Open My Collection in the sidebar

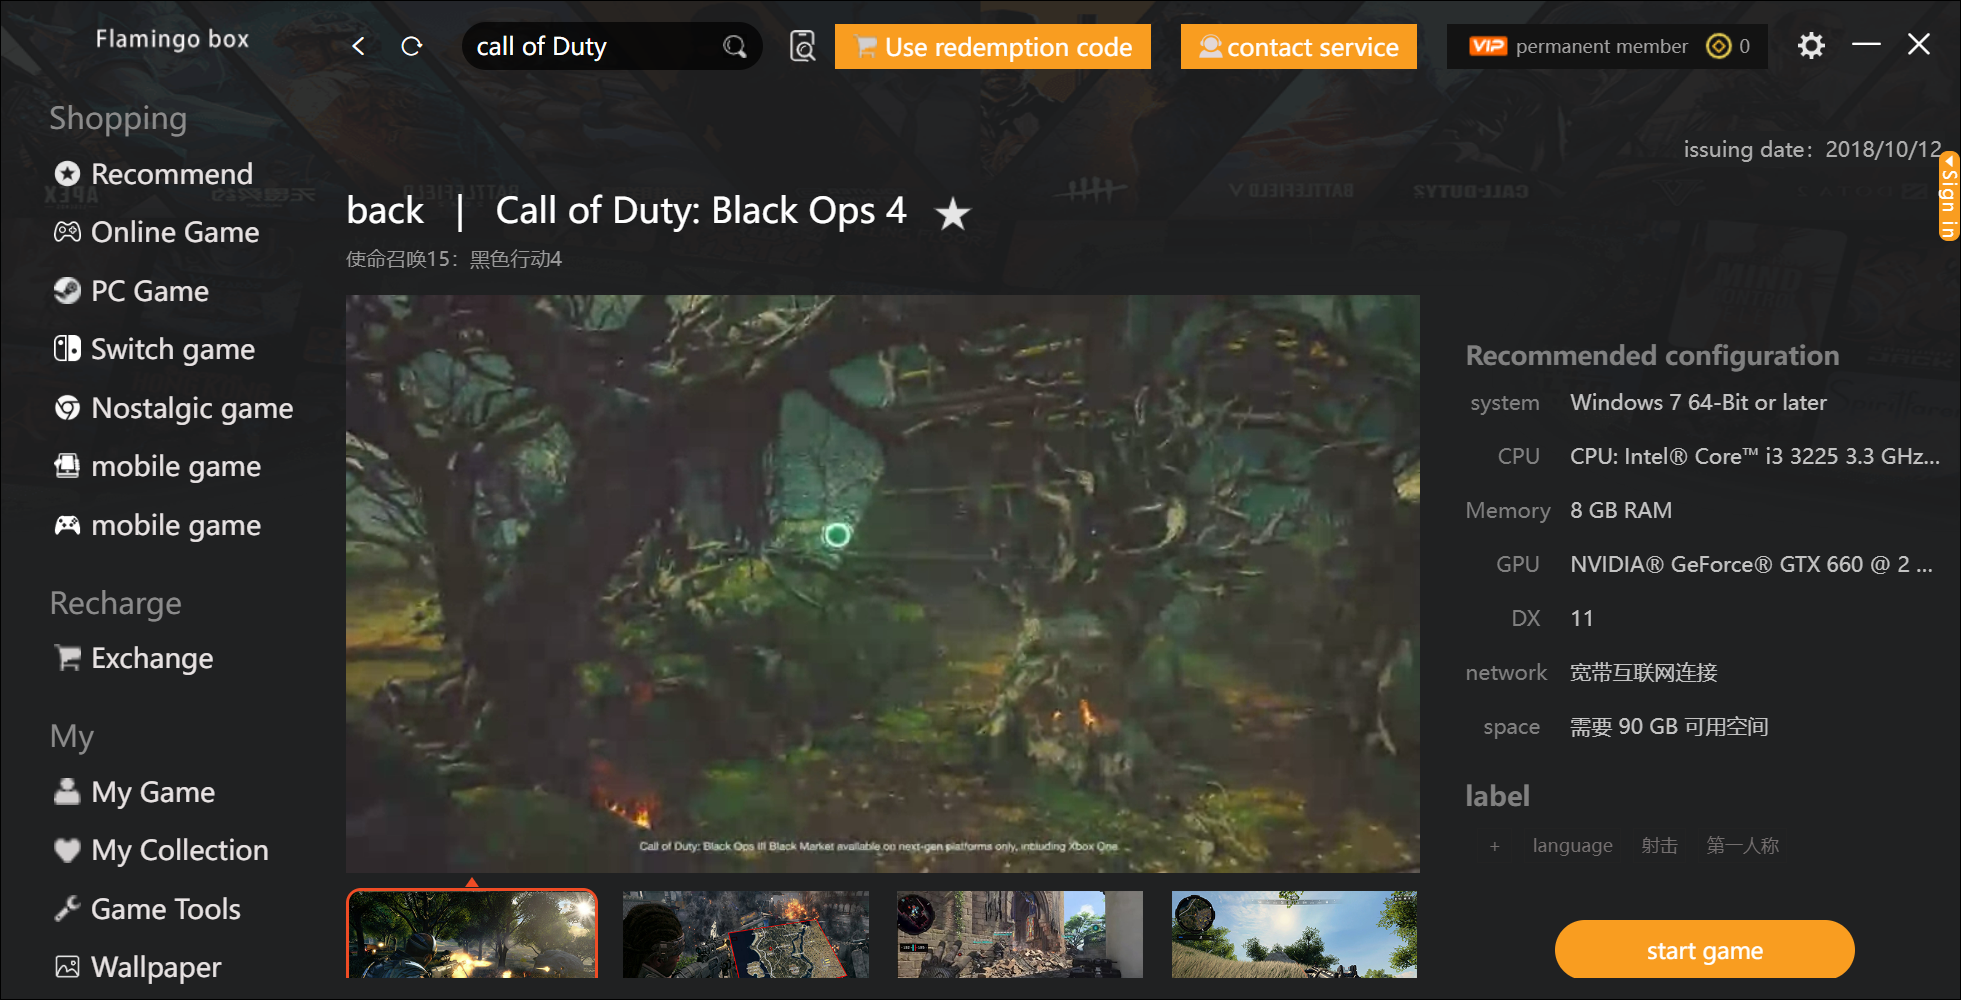[x=161, y=851]
